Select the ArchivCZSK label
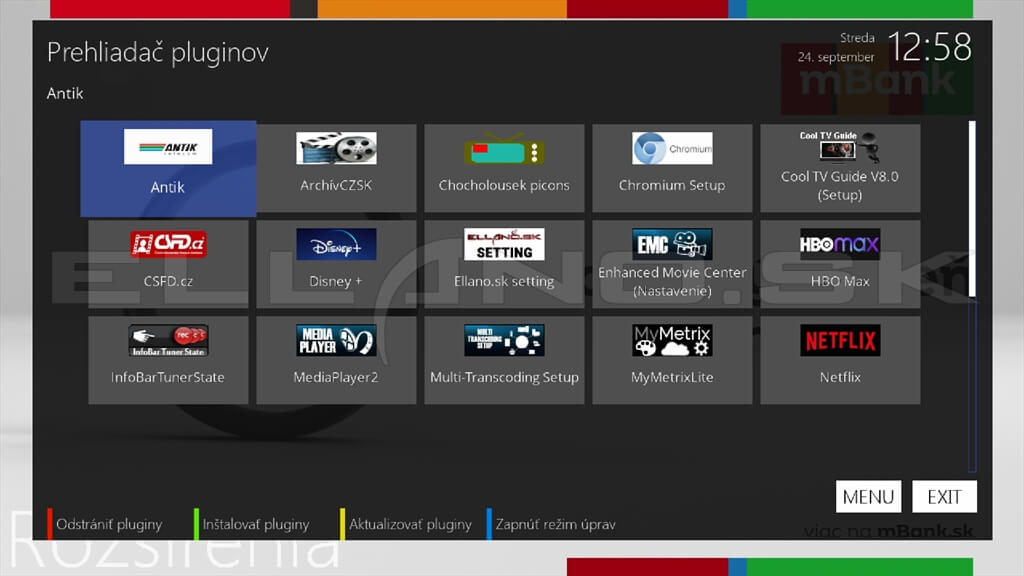Screen dimensions: 1024x576 (336, 185)
